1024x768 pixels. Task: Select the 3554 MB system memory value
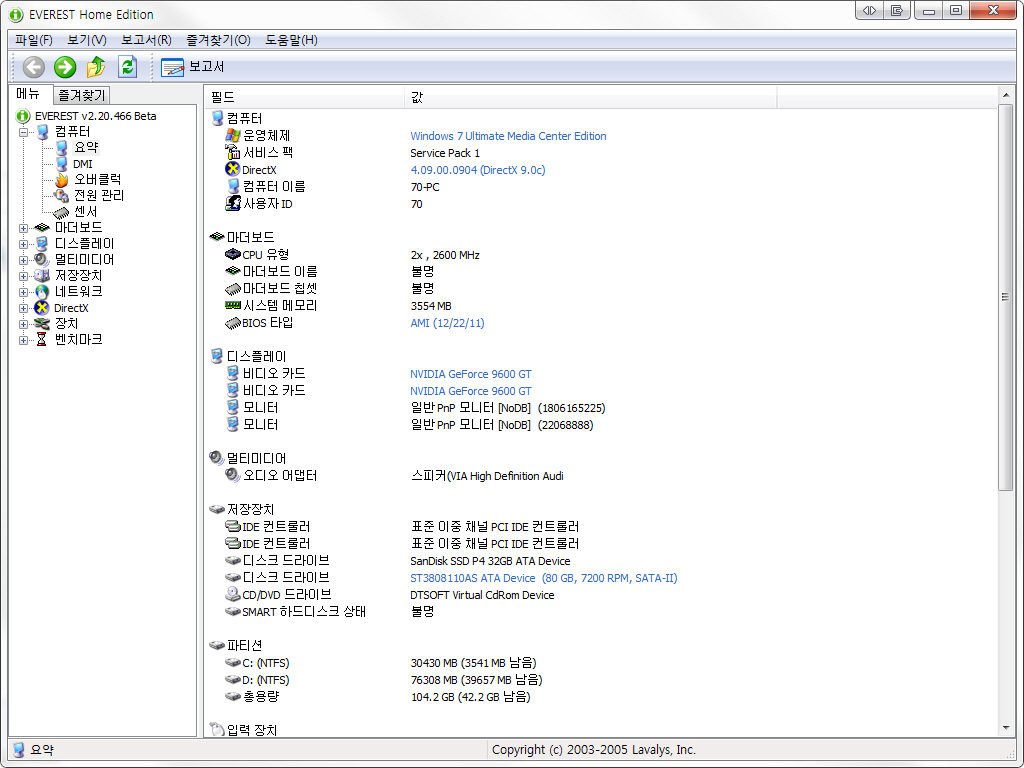click(430, 306)
